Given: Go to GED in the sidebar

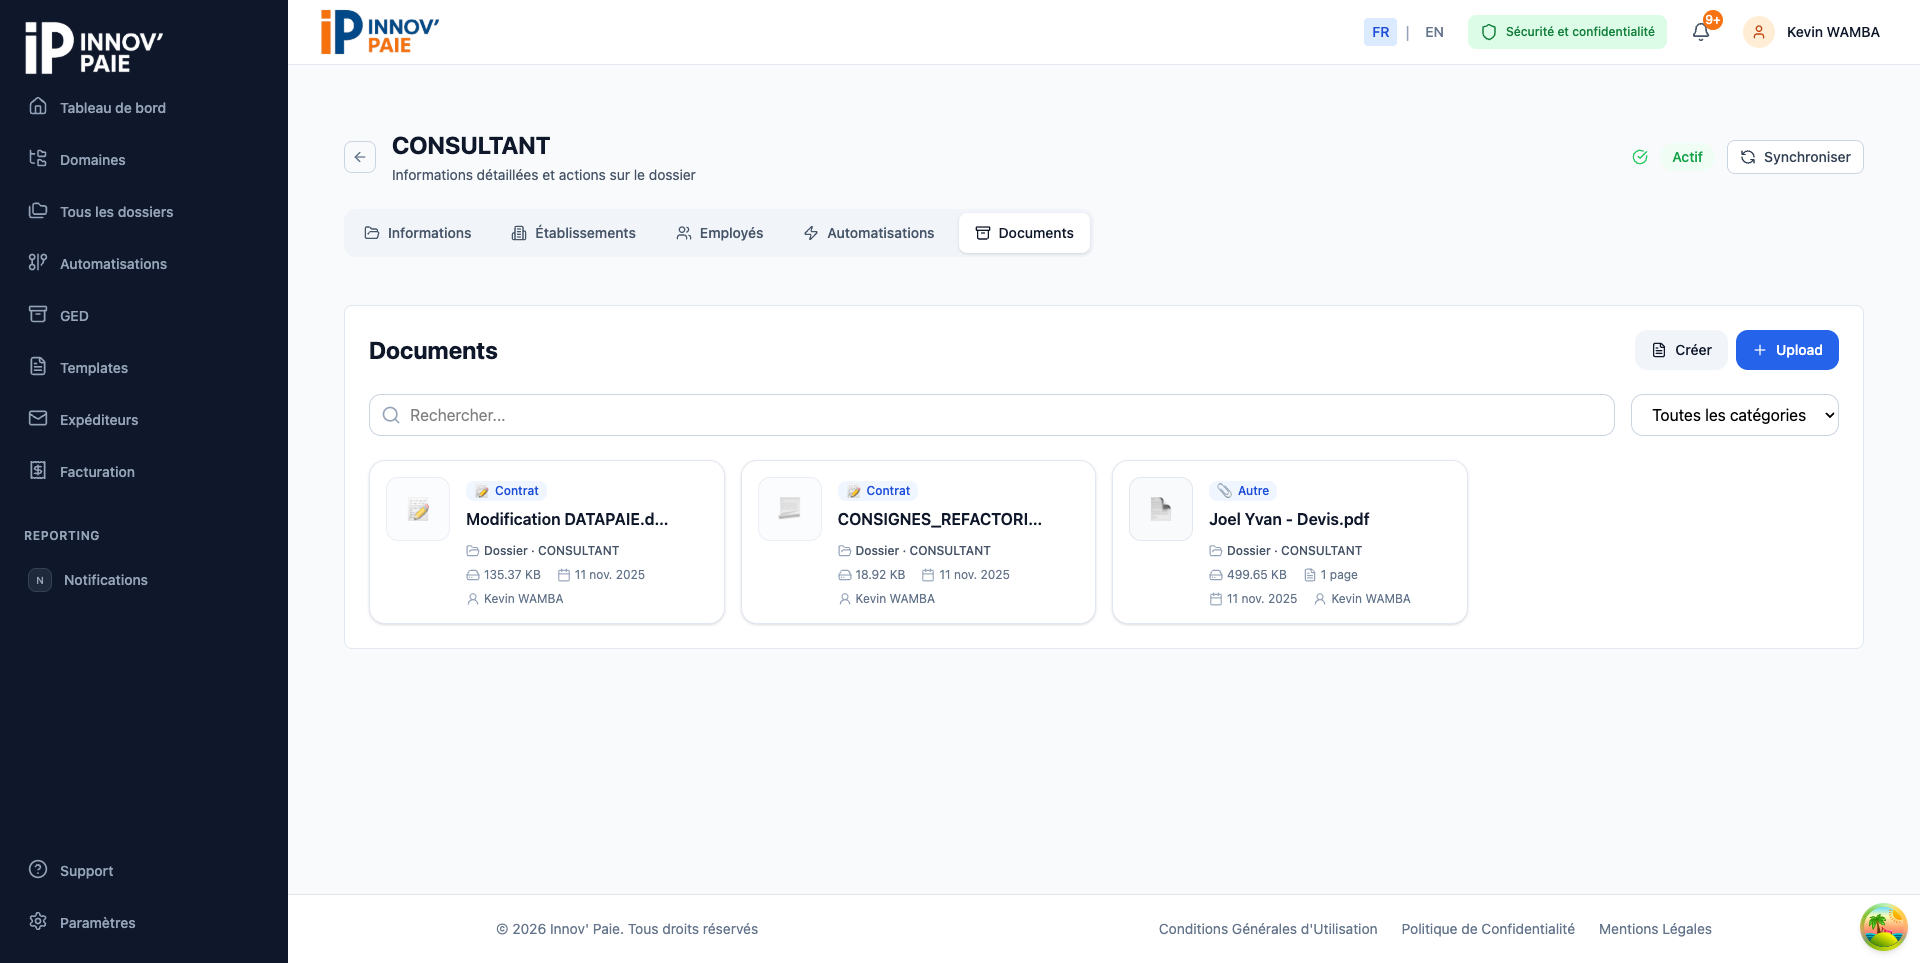Looking at the screenshot, I should (74, 316).
